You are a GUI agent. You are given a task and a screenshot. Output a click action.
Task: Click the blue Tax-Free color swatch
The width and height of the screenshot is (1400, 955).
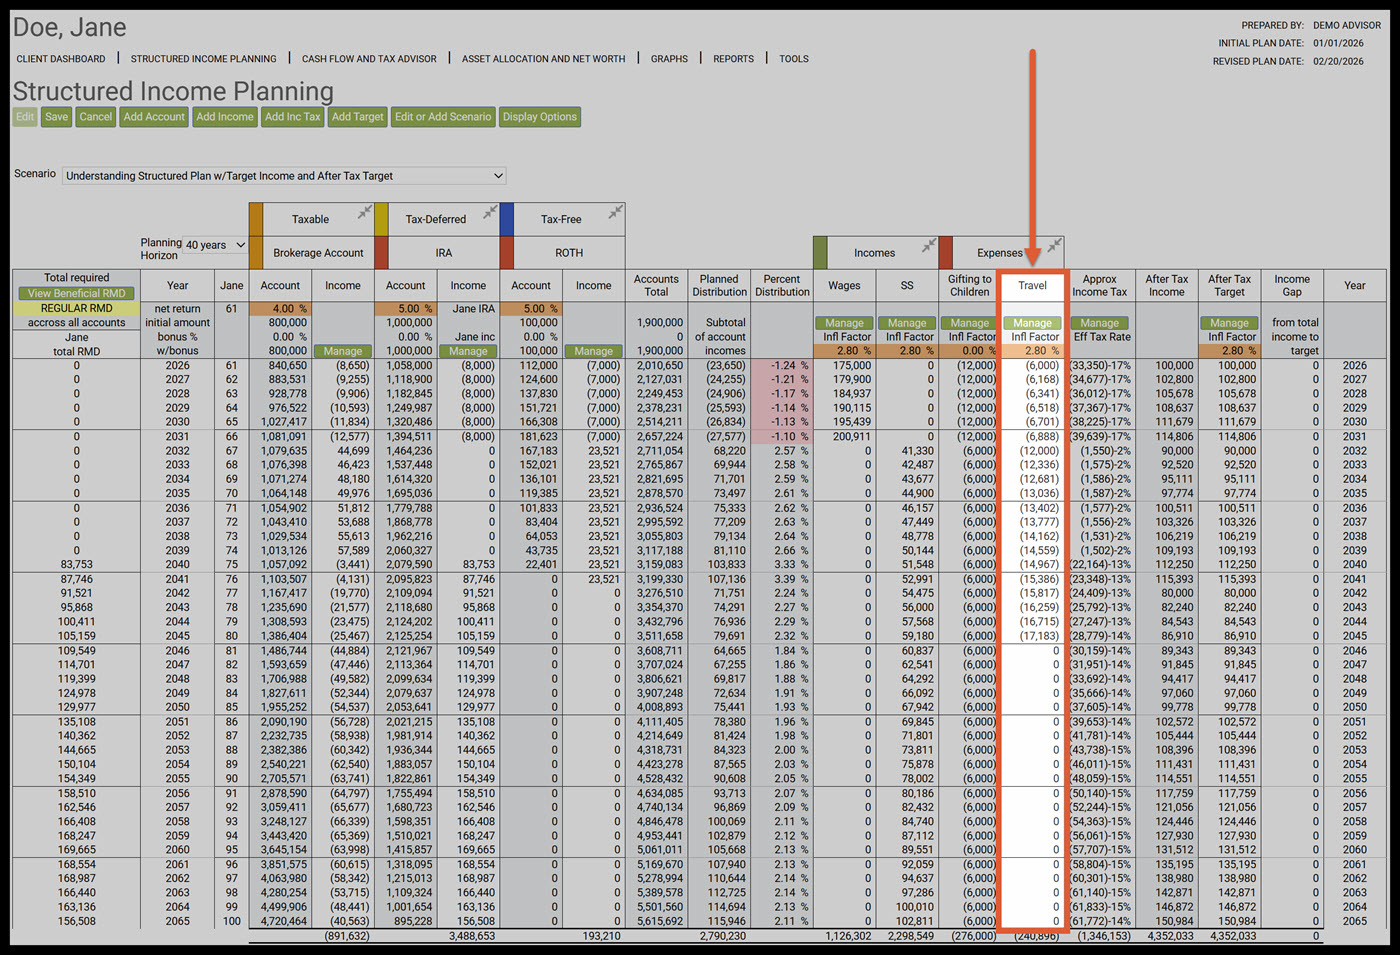tap(507, 219)
